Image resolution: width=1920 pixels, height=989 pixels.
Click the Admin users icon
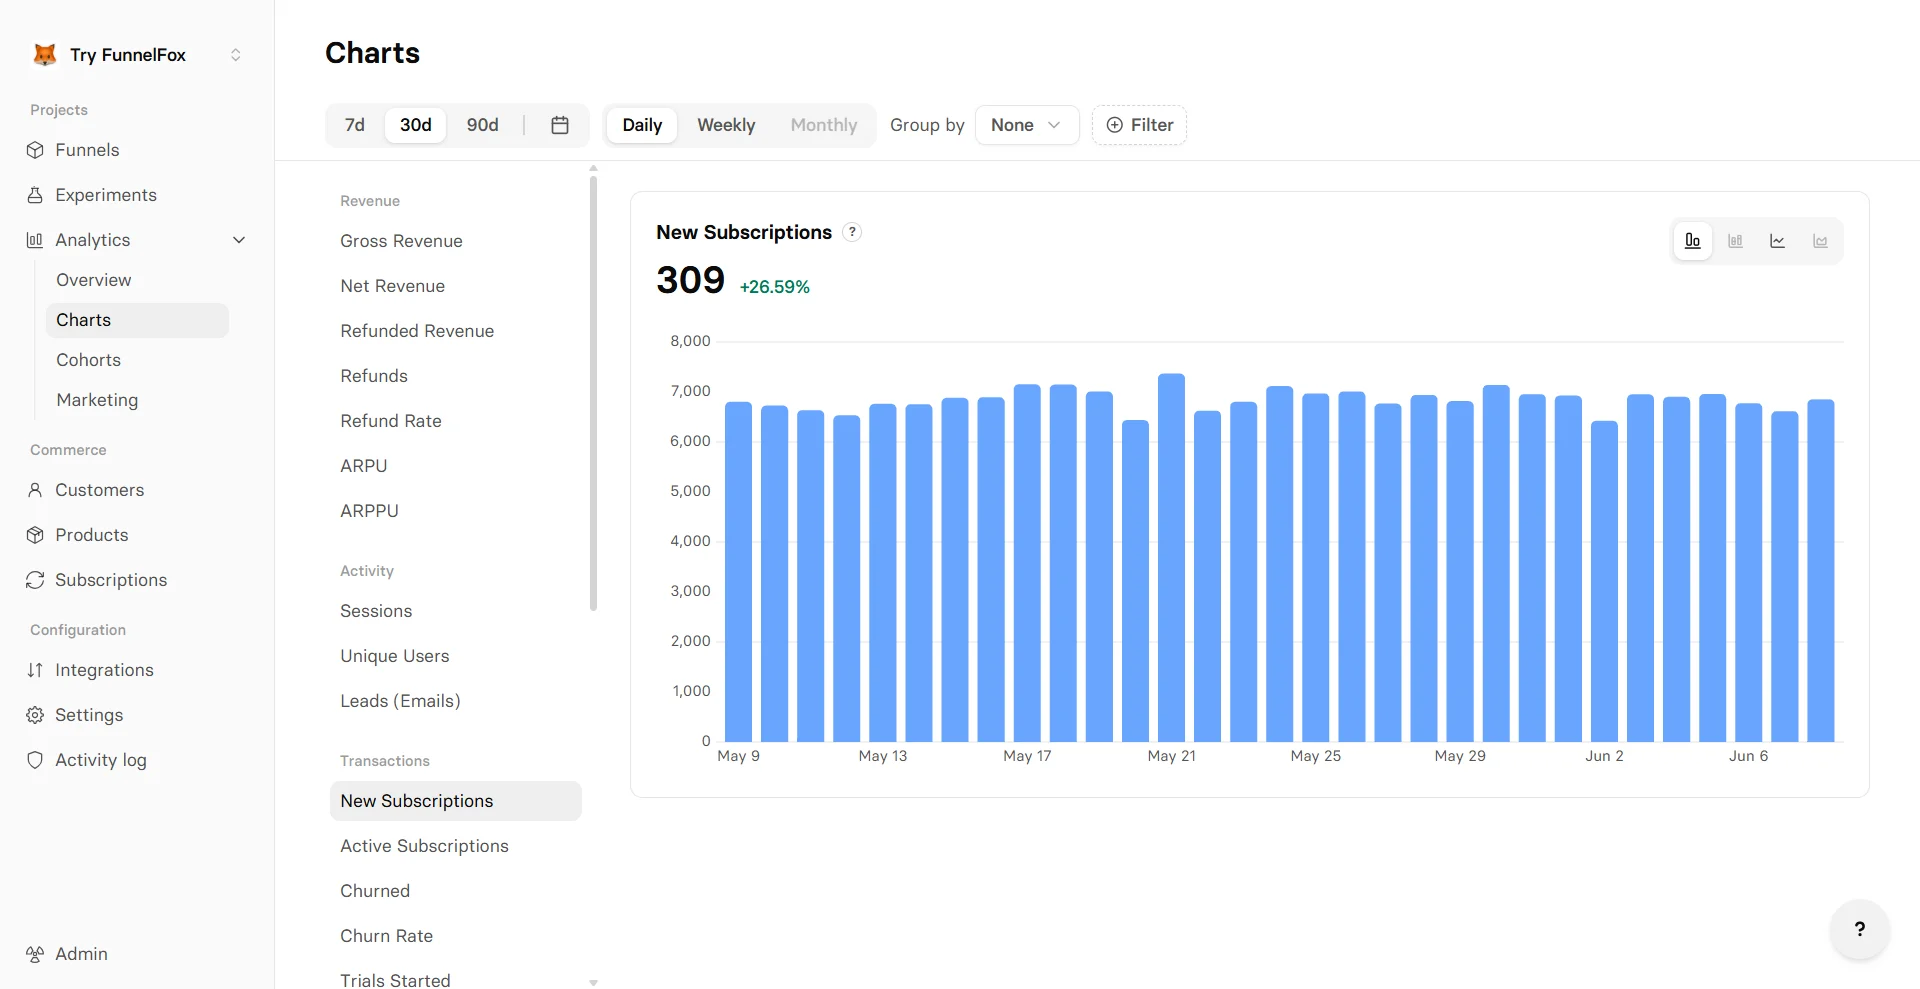pos(35,954)
